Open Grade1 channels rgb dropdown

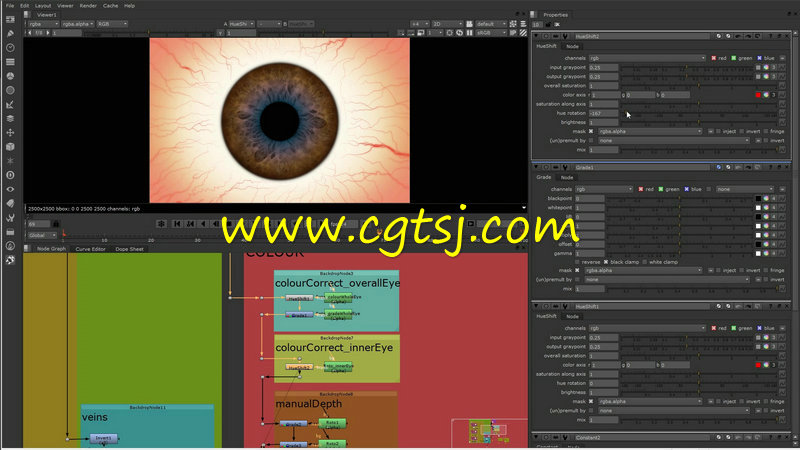pyautogui.click(x=604, y=189)
